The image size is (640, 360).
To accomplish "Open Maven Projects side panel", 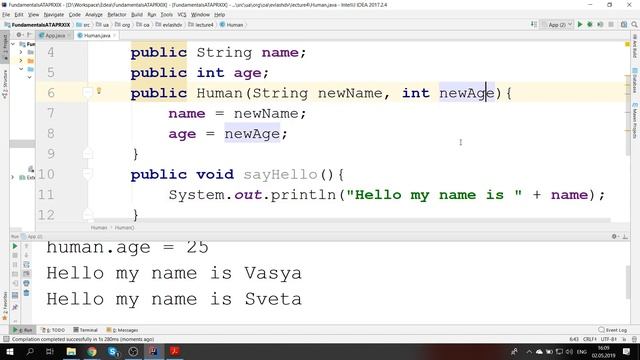I will 635,120.
